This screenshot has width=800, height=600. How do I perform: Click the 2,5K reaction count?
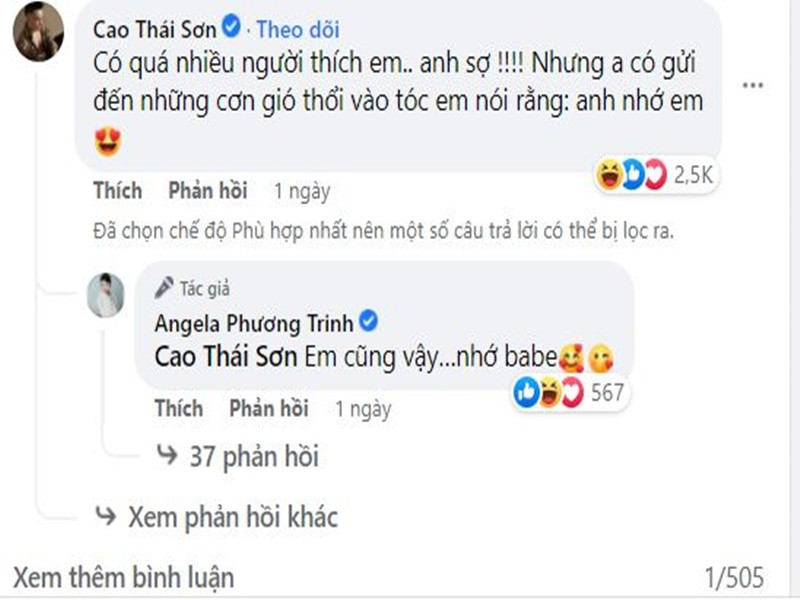coord(693,172)
